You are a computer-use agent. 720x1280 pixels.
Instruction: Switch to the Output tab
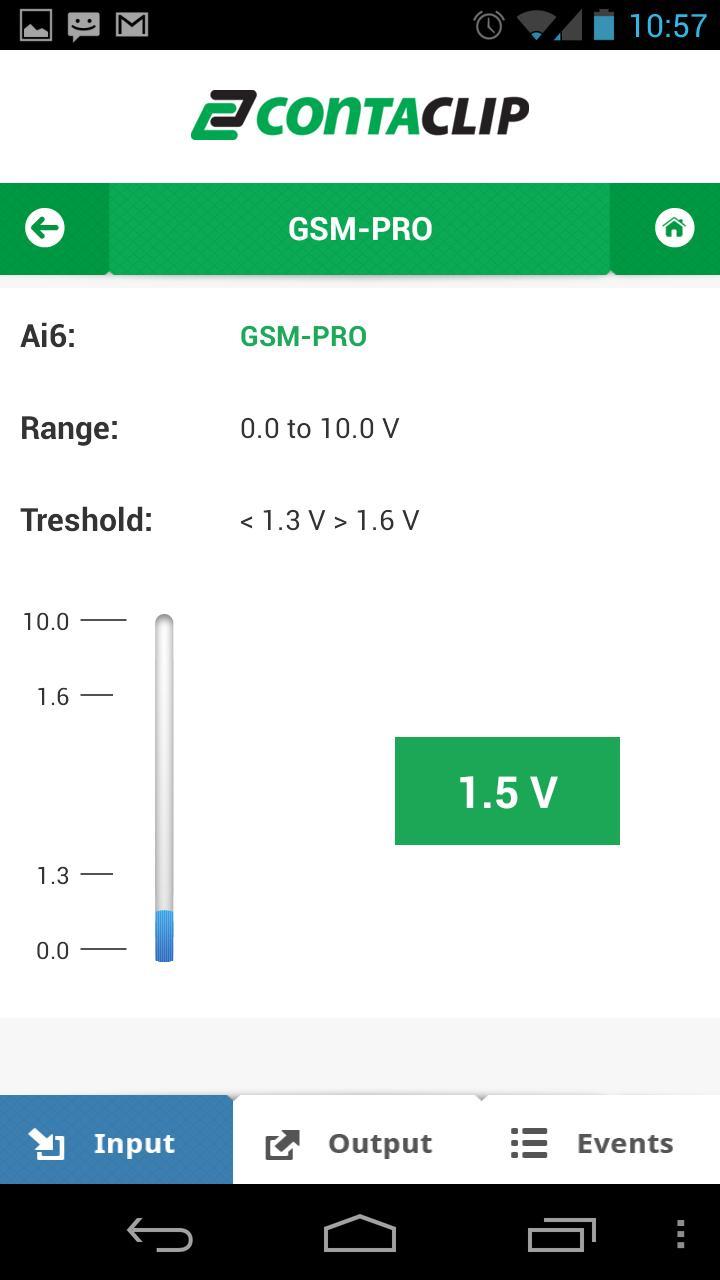[x=350, y=1142]
